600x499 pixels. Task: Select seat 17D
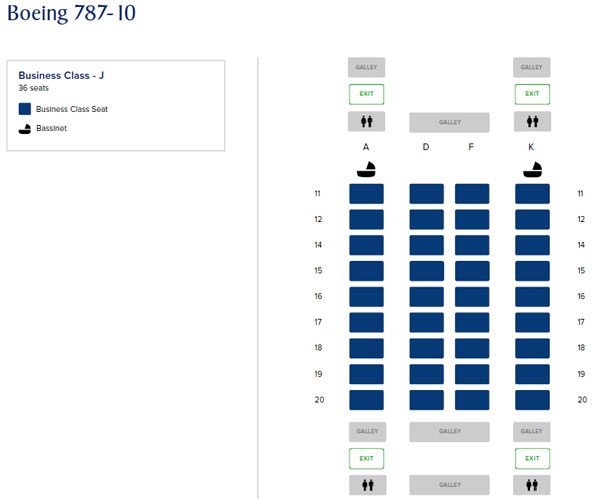tap(427, 323)
